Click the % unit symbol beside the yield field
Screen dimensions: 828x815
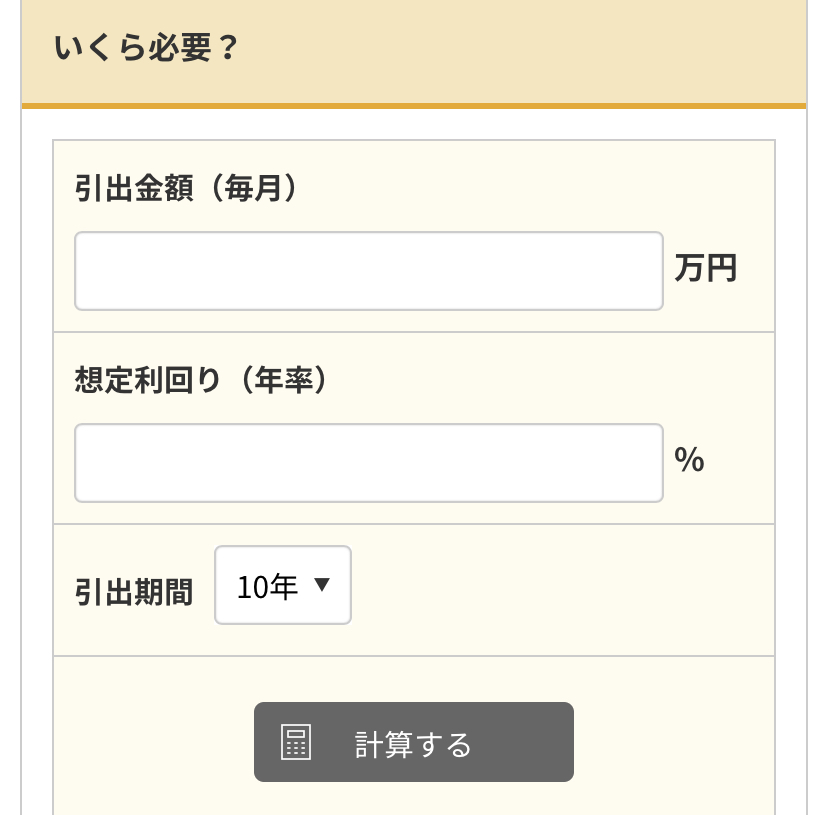point(689,459)
